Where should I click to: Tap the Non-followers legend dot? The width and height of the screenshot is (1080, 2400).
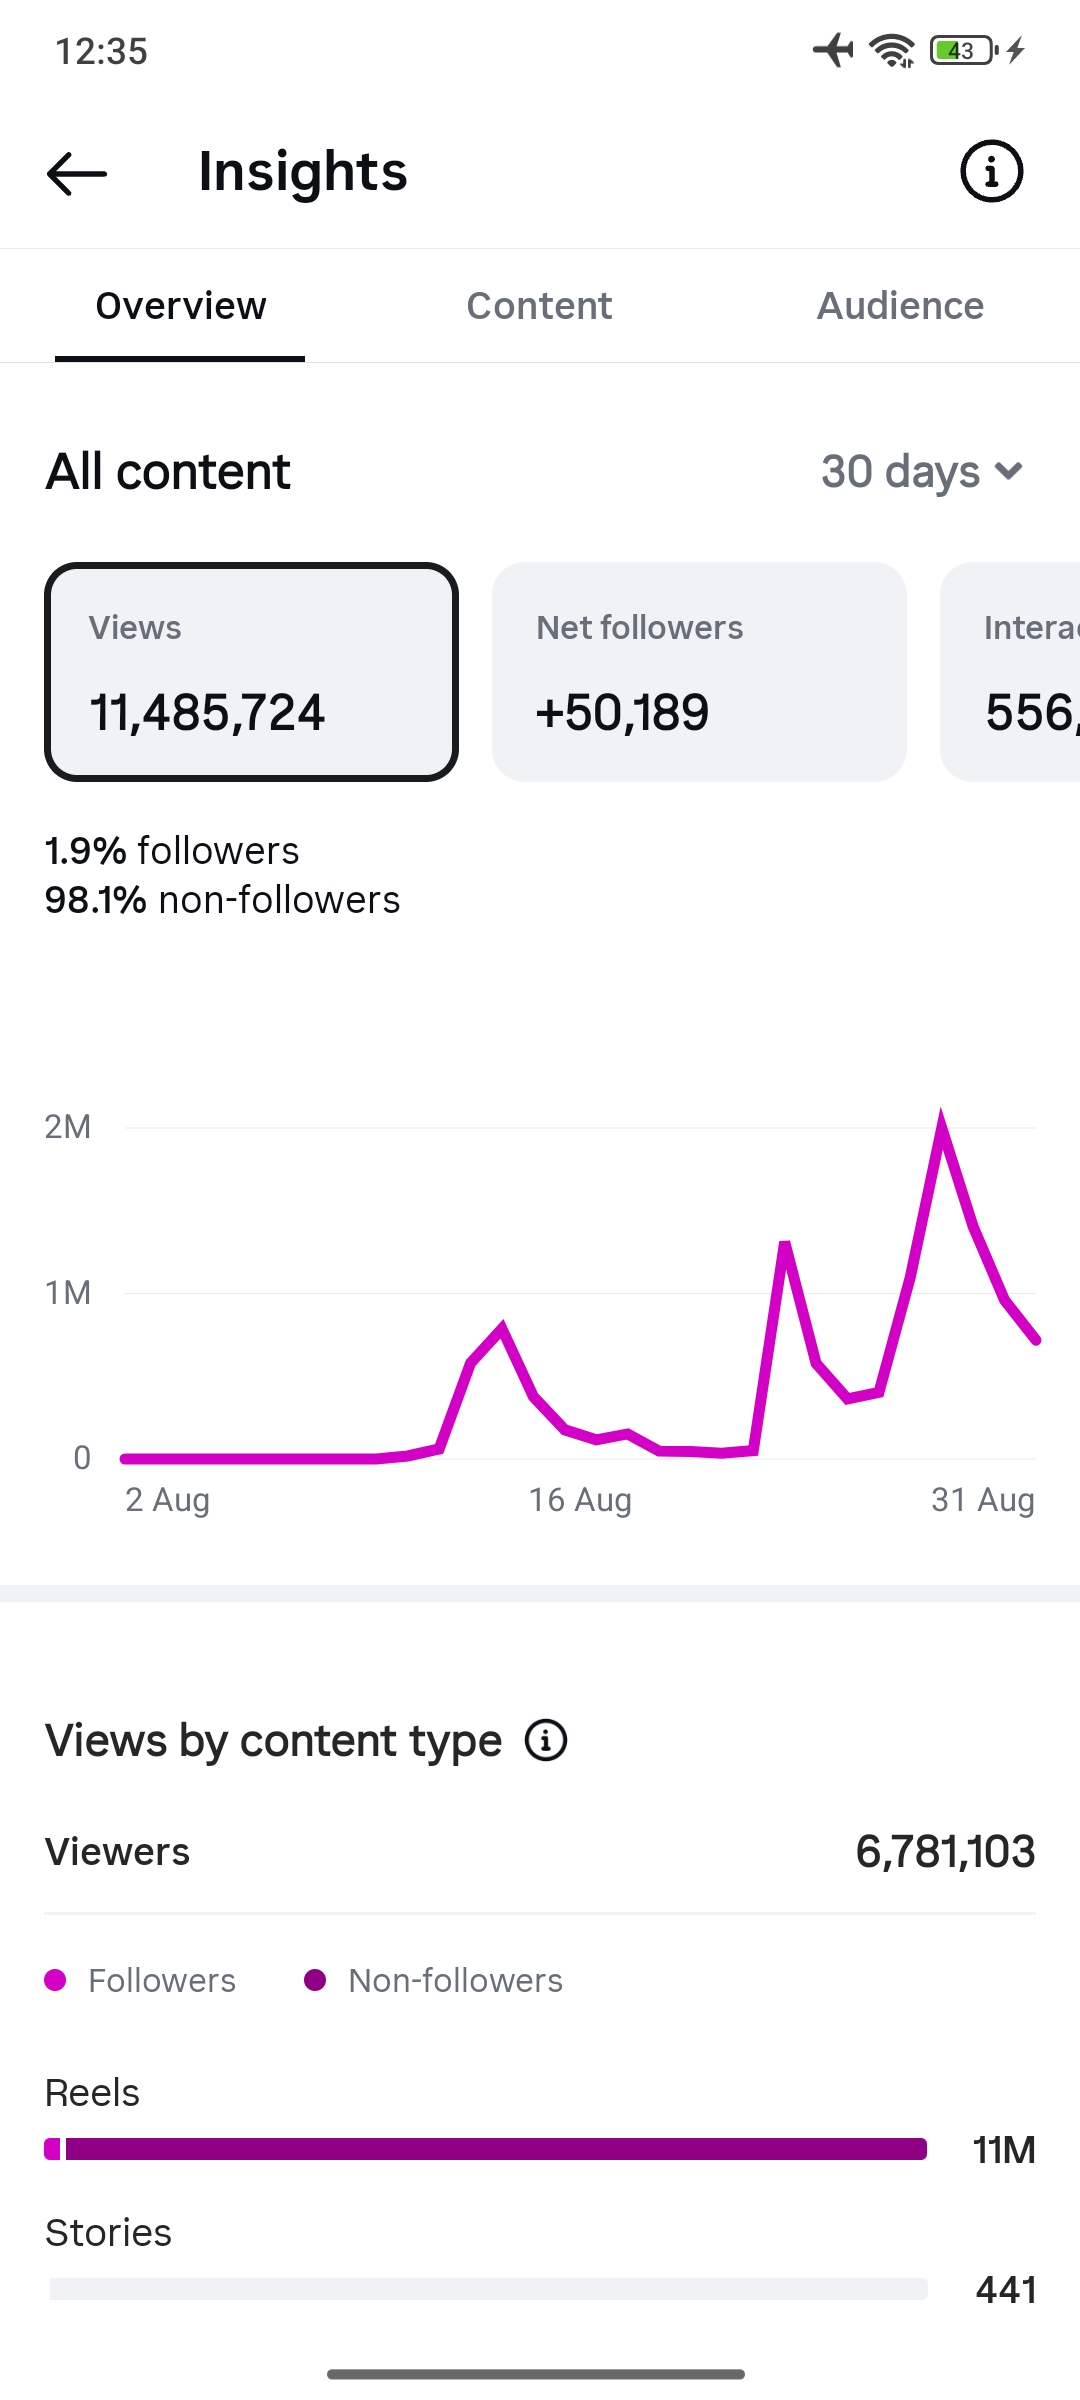point(315,1980)
